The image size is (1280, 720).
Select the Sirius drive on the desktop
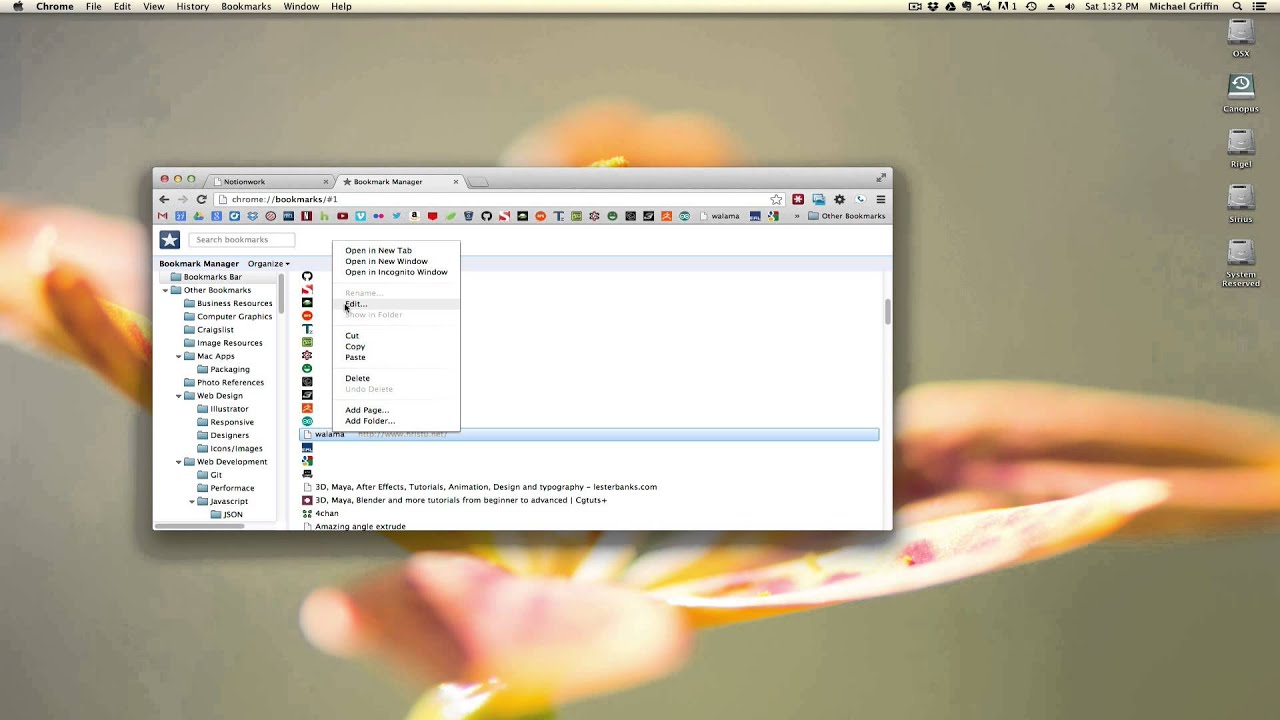click(x=1241, y=204)
